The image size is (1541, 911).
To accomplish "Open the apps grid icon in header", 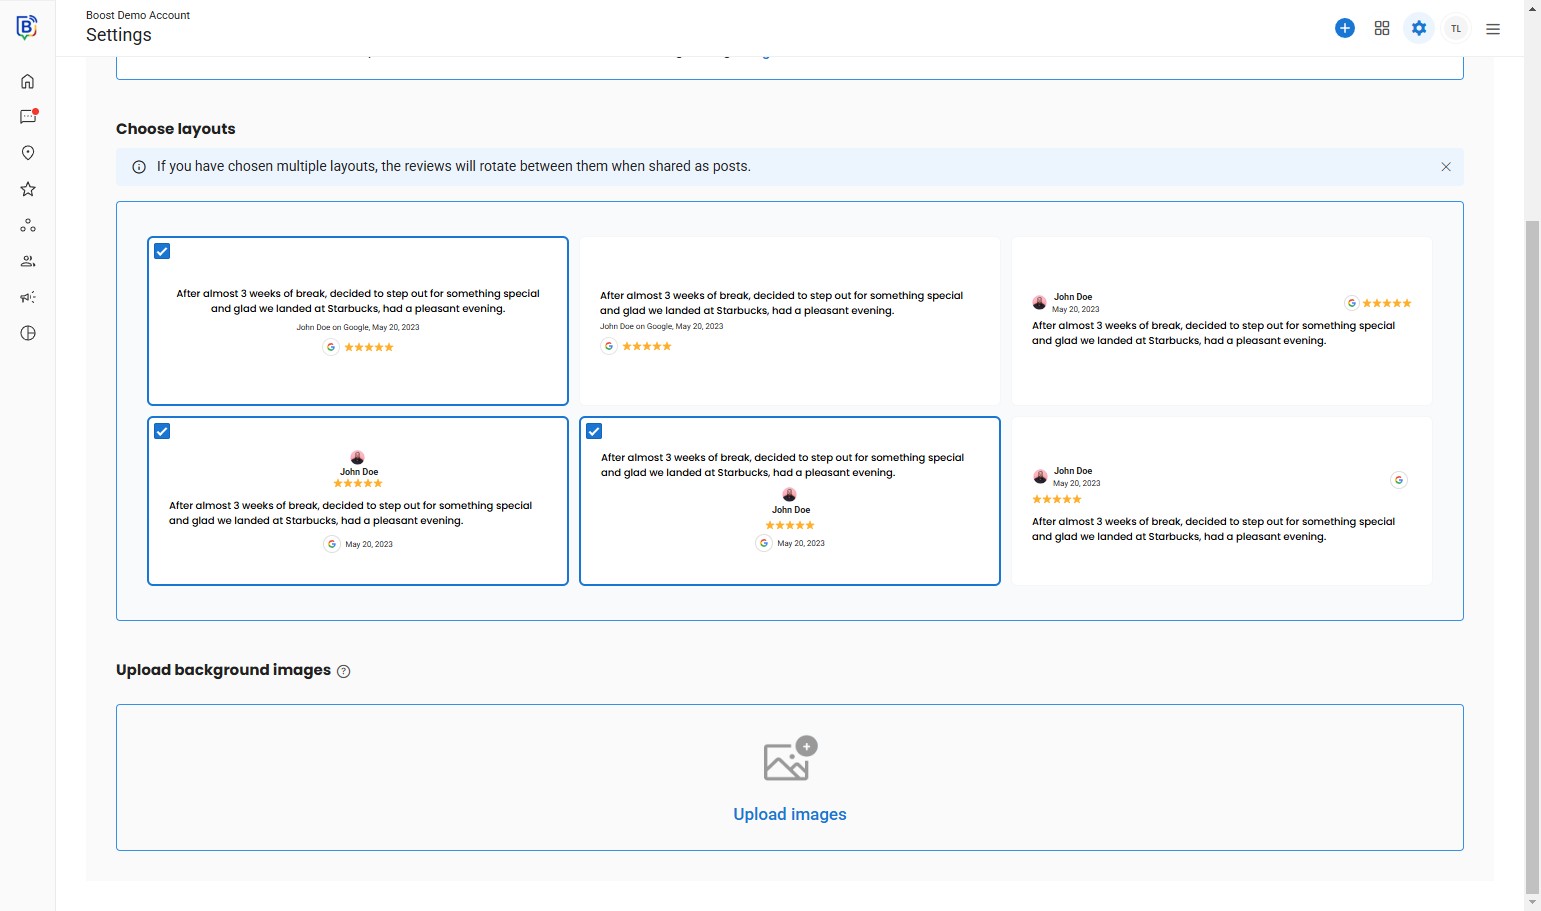I will (1382, 28).
